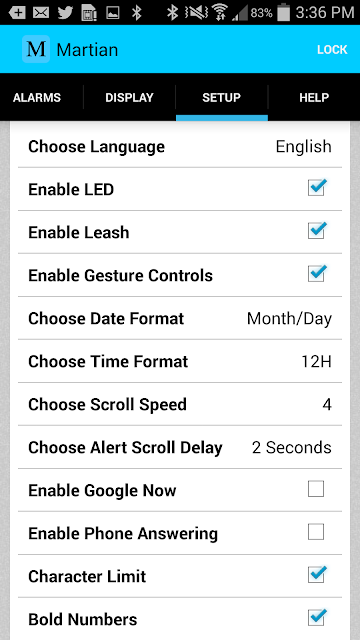Image resolution: width=360 pixels, height=640 pixels.
Task: Tap the plus notification icon at far left
Action: click(17, 13)
